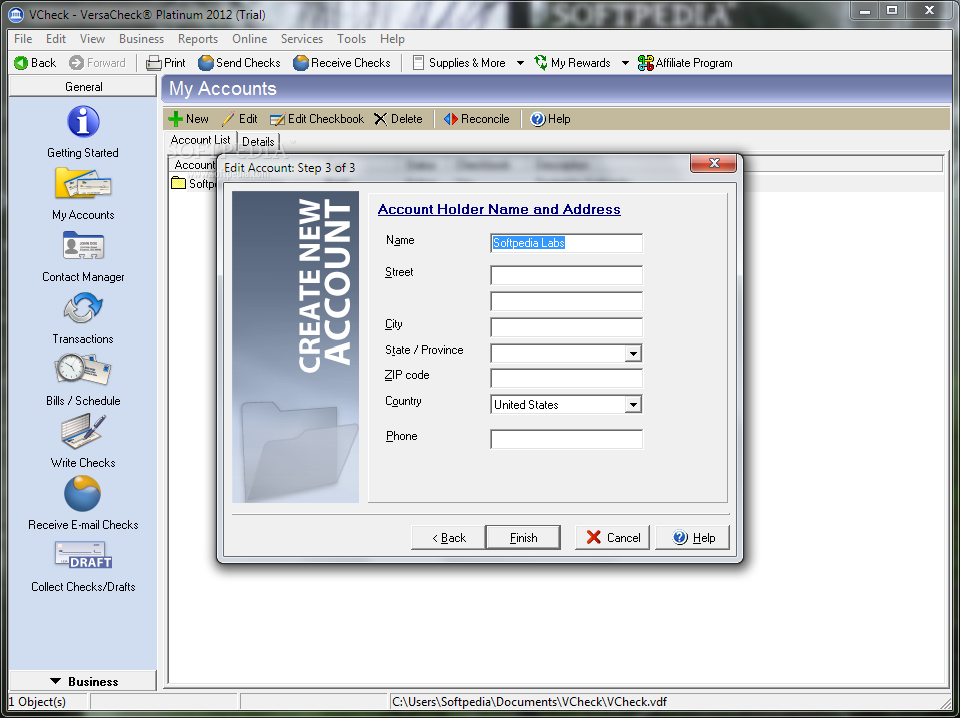The image size is (960, 718).
Task: Open the Reports menu
Action: (198, 39)
